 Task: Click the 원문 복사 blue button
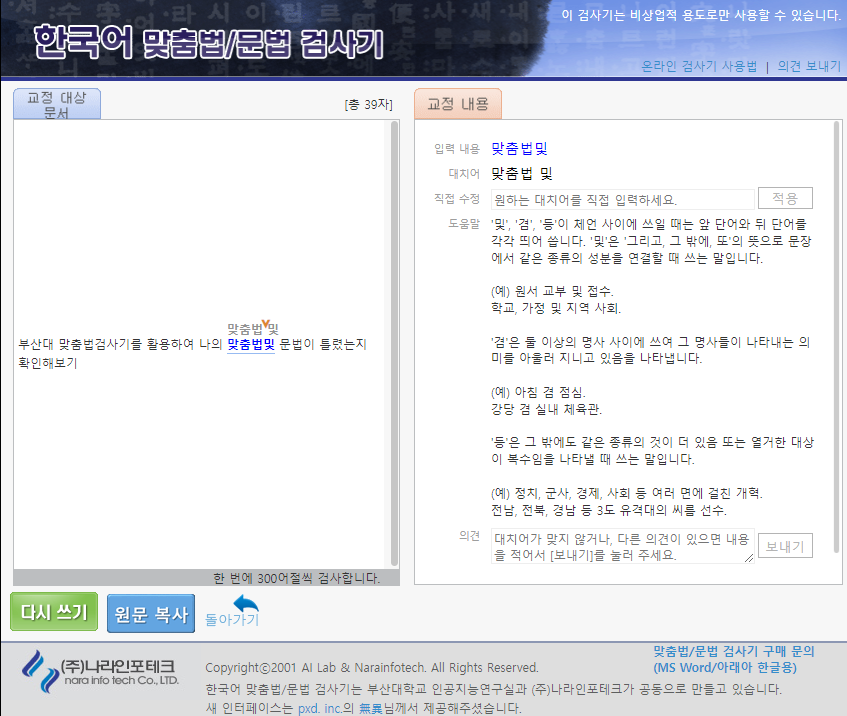click(x=151, y=613)
